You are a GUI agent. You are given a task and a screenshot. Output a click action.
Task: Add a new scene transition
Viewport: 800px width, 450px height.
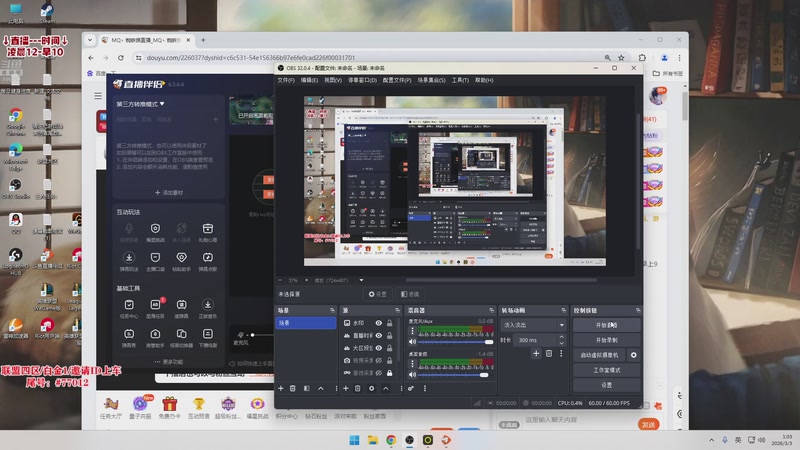click(536, 353)
